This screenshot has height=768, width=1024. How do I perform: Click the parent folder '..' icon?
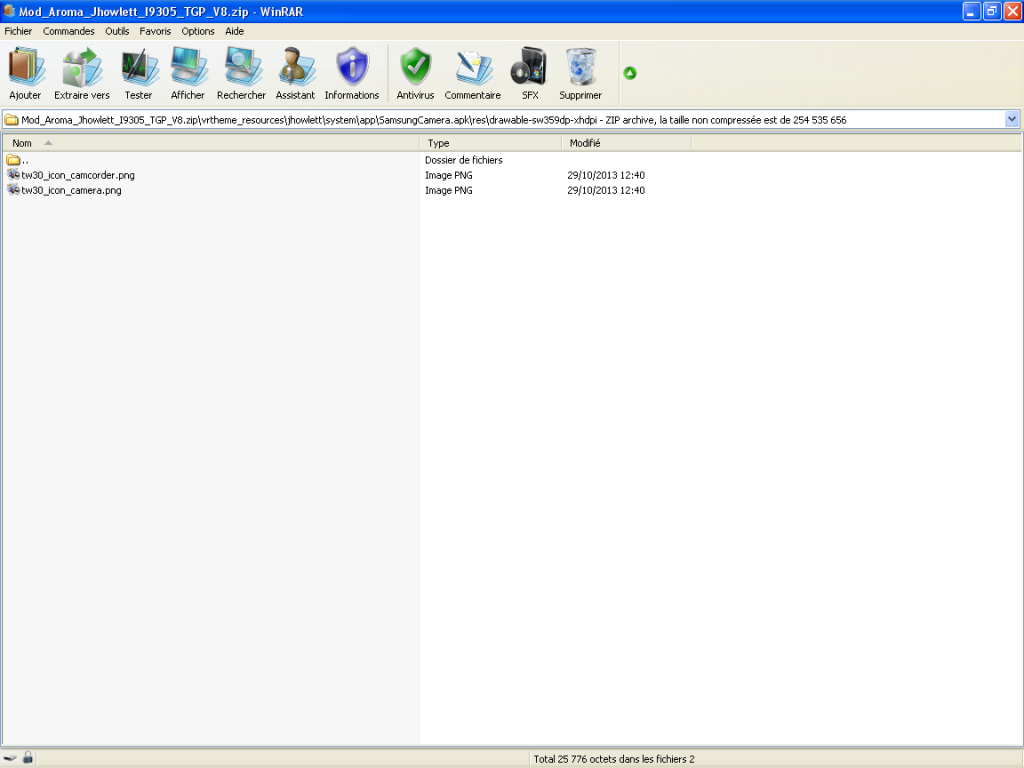click(x=13, y=159)
